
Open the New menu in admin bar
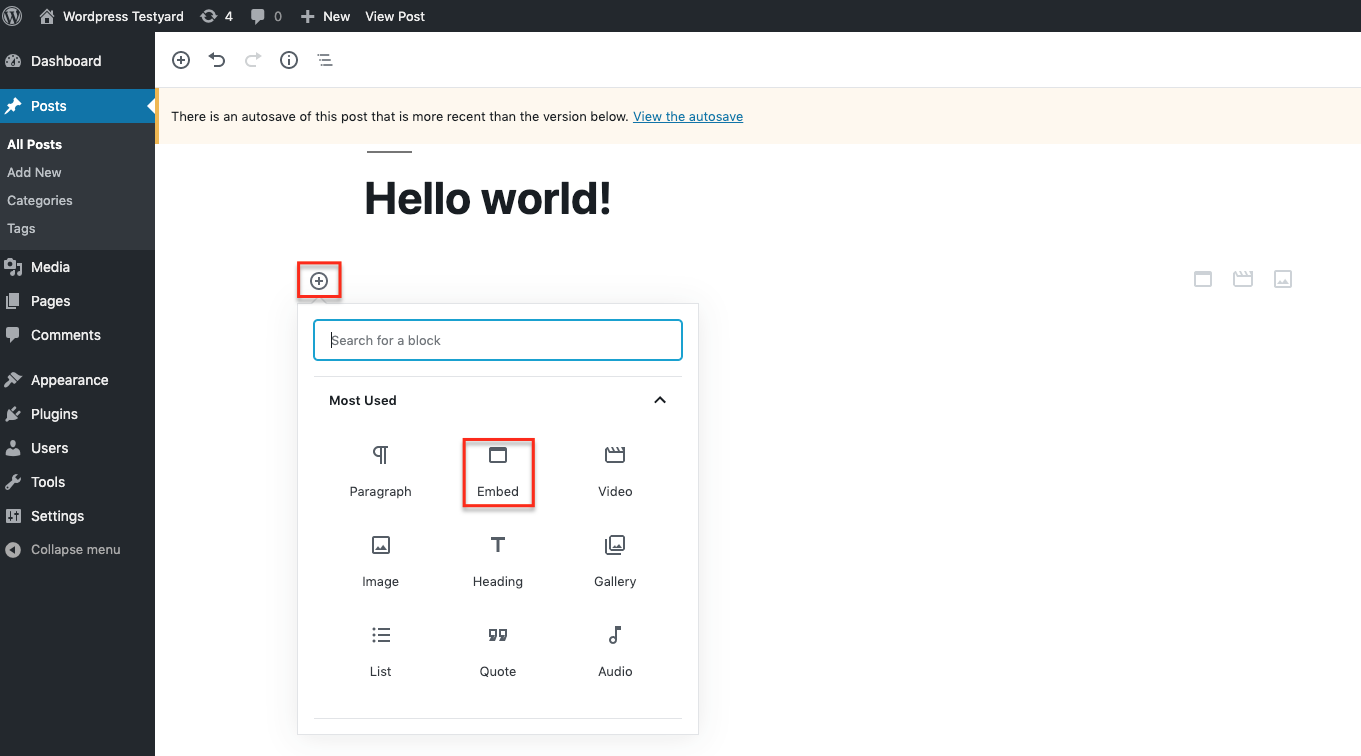point(326,16)
